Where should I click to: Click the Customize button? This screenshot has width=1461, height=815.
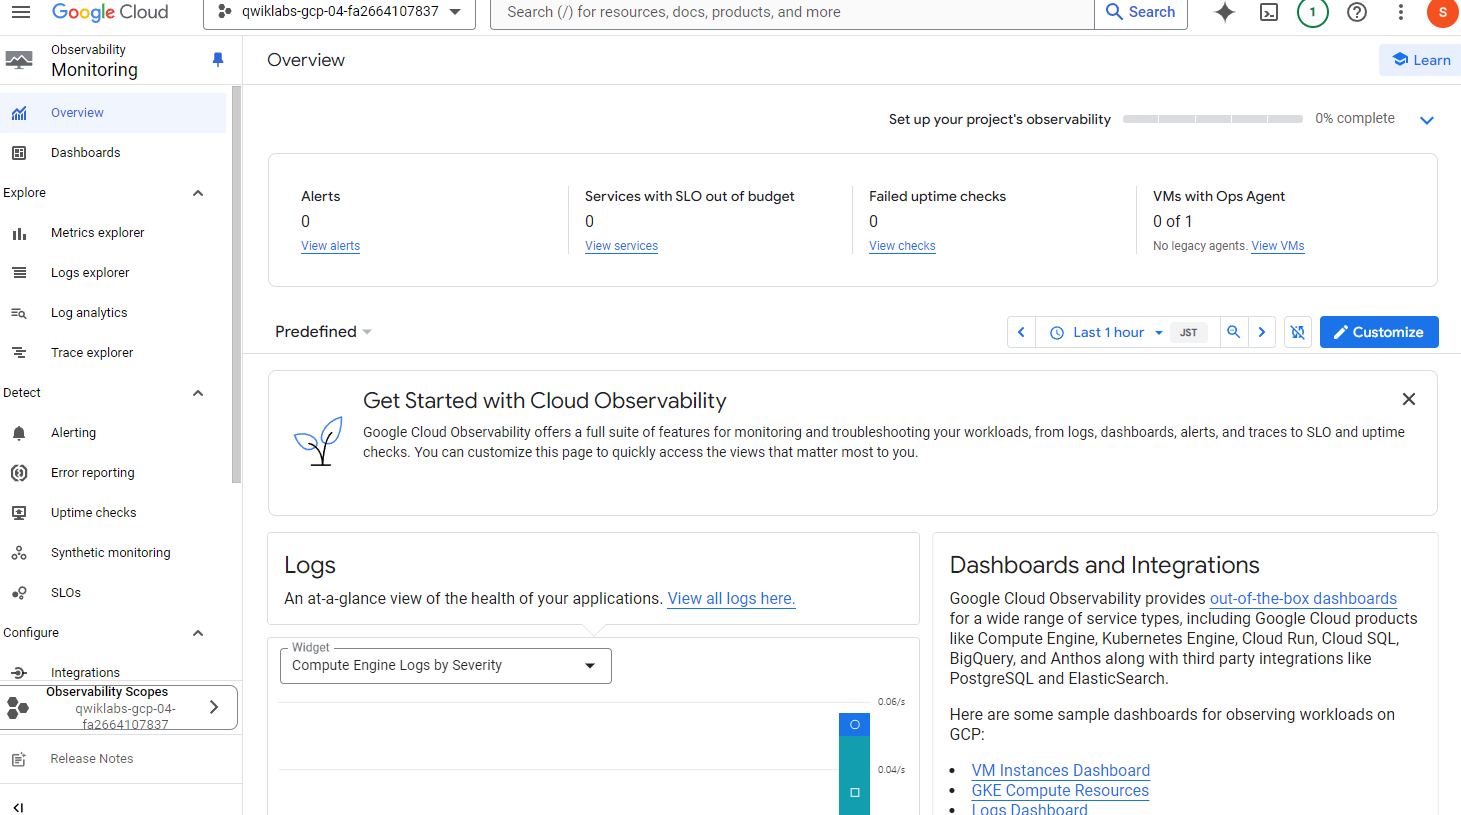click(1379, 332)
